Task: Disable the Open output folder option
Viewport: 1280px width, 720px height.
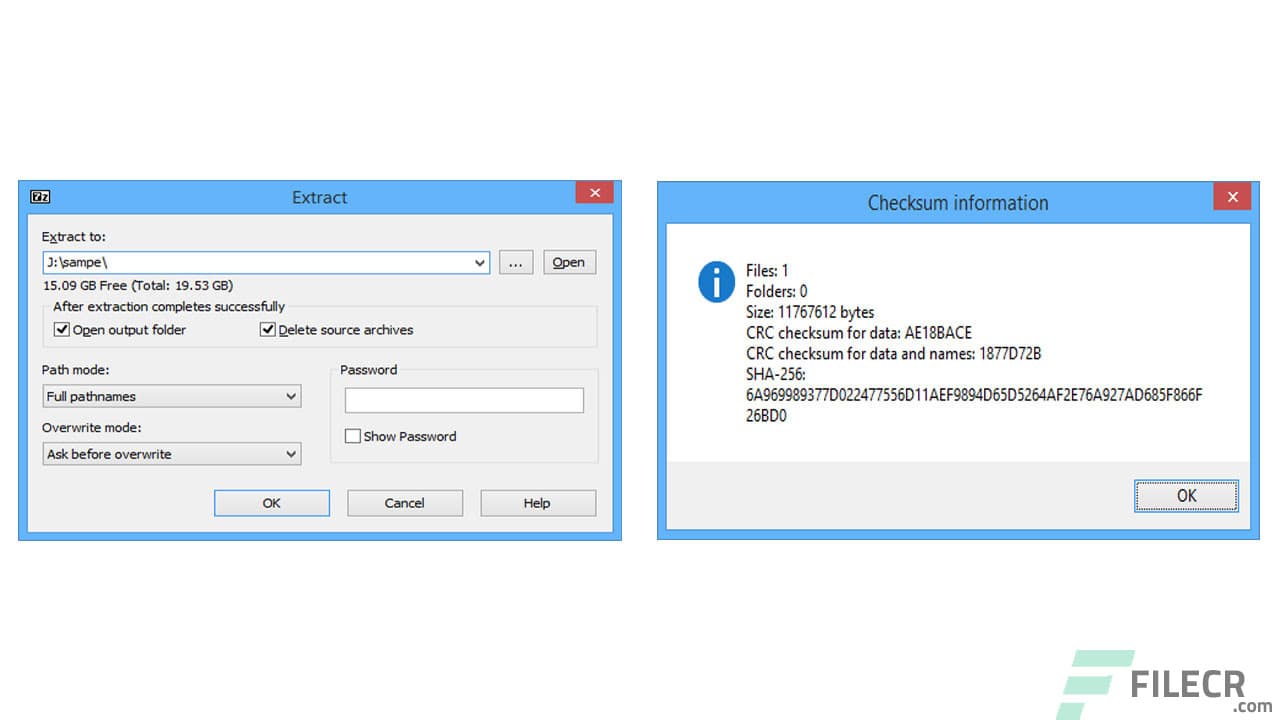Action: [x=62, y=329]
